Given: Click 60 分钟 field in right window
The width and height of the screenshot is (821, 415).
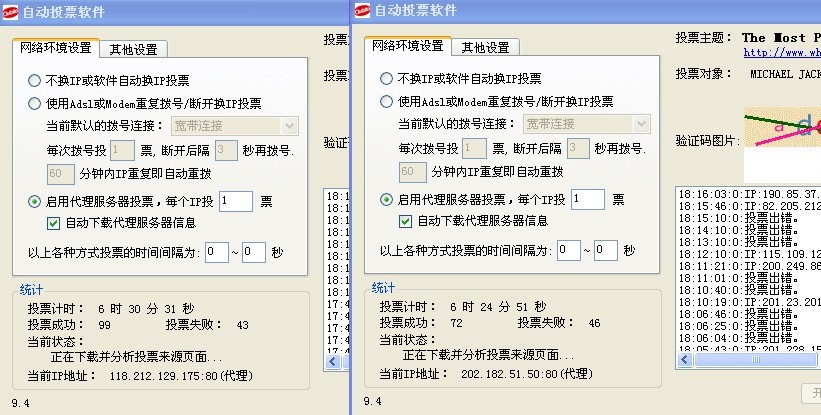Looking at the screenshot, I should coord(413,172).
